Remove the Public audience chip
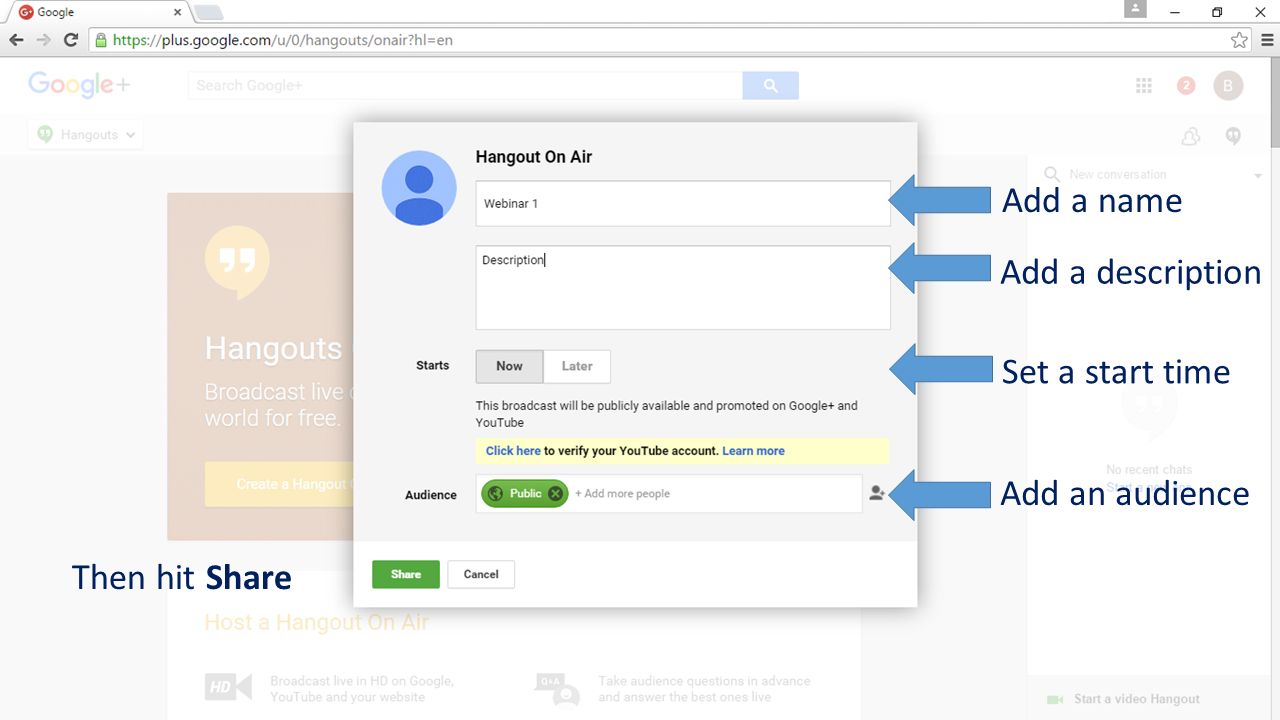 pos(555,493)
